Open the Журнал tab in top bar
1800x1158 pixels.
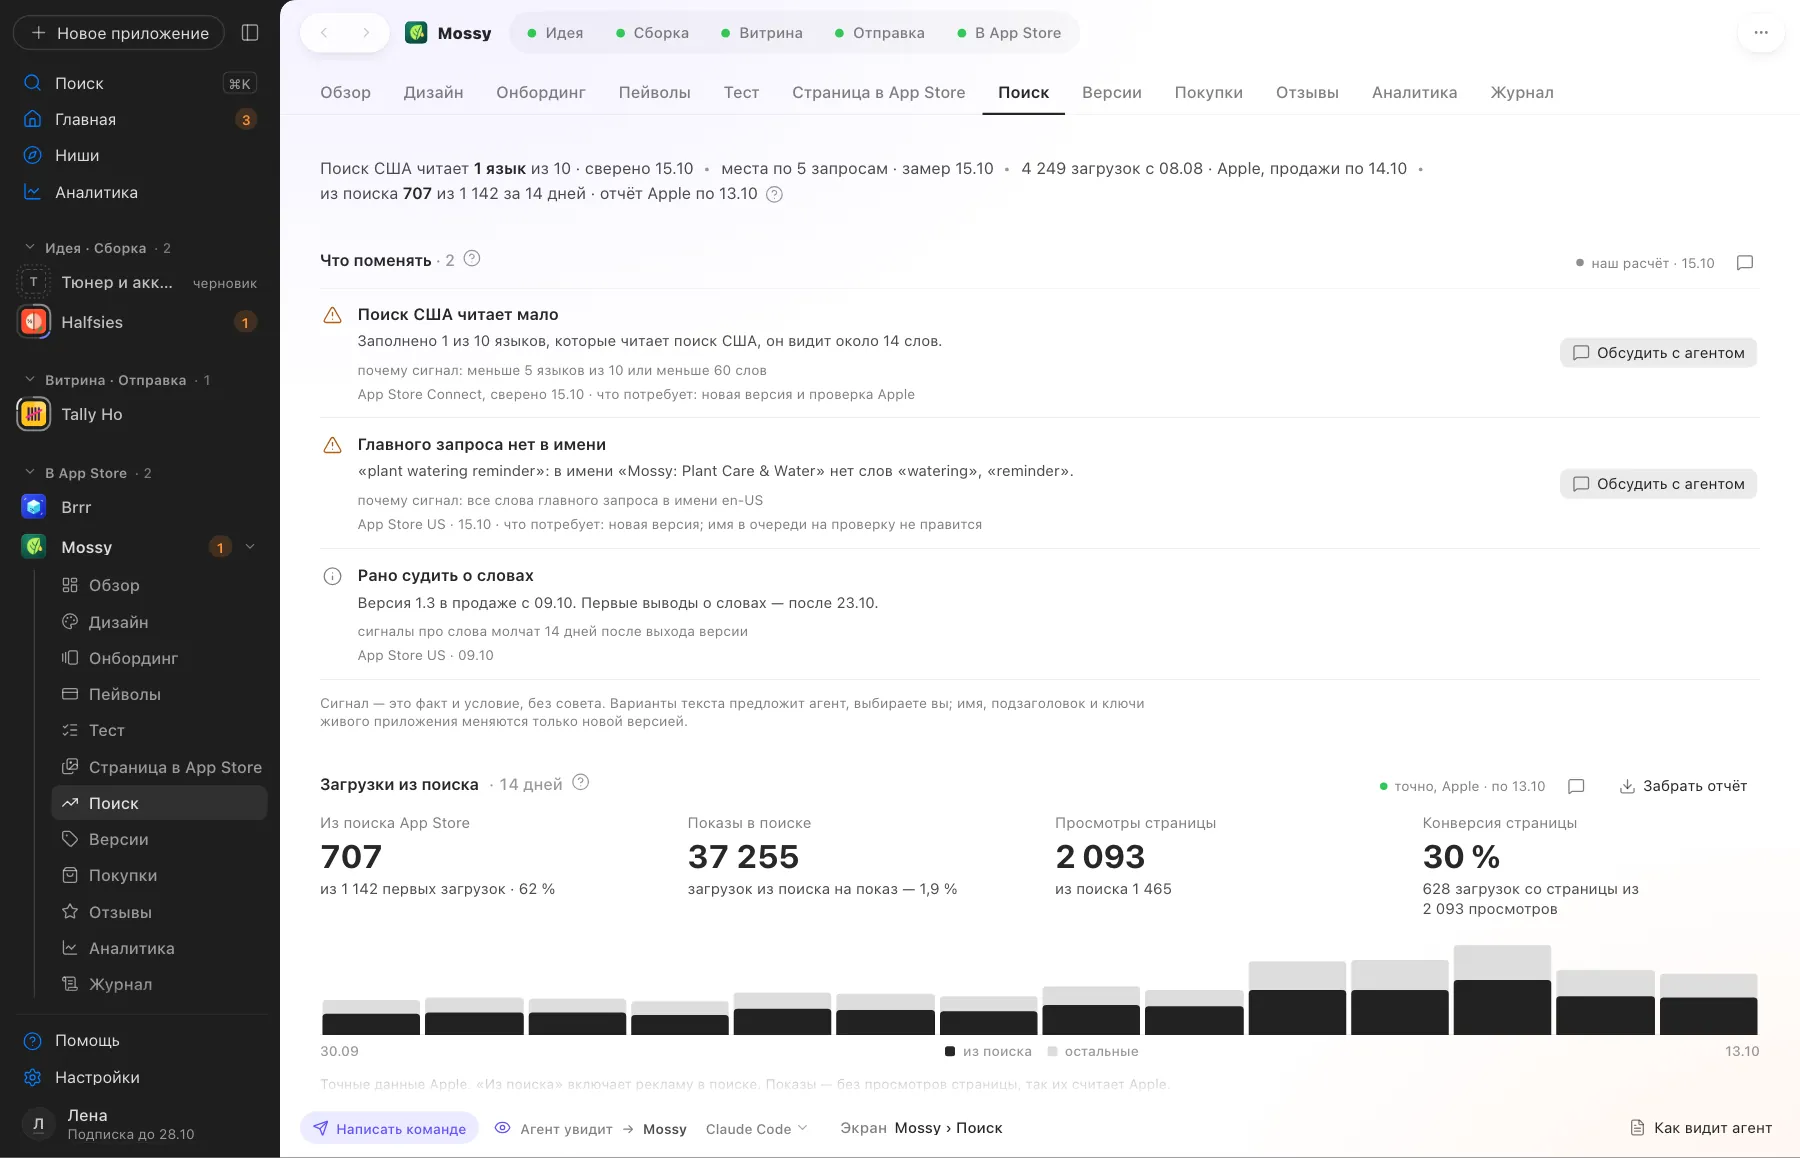coord(1521,92)
